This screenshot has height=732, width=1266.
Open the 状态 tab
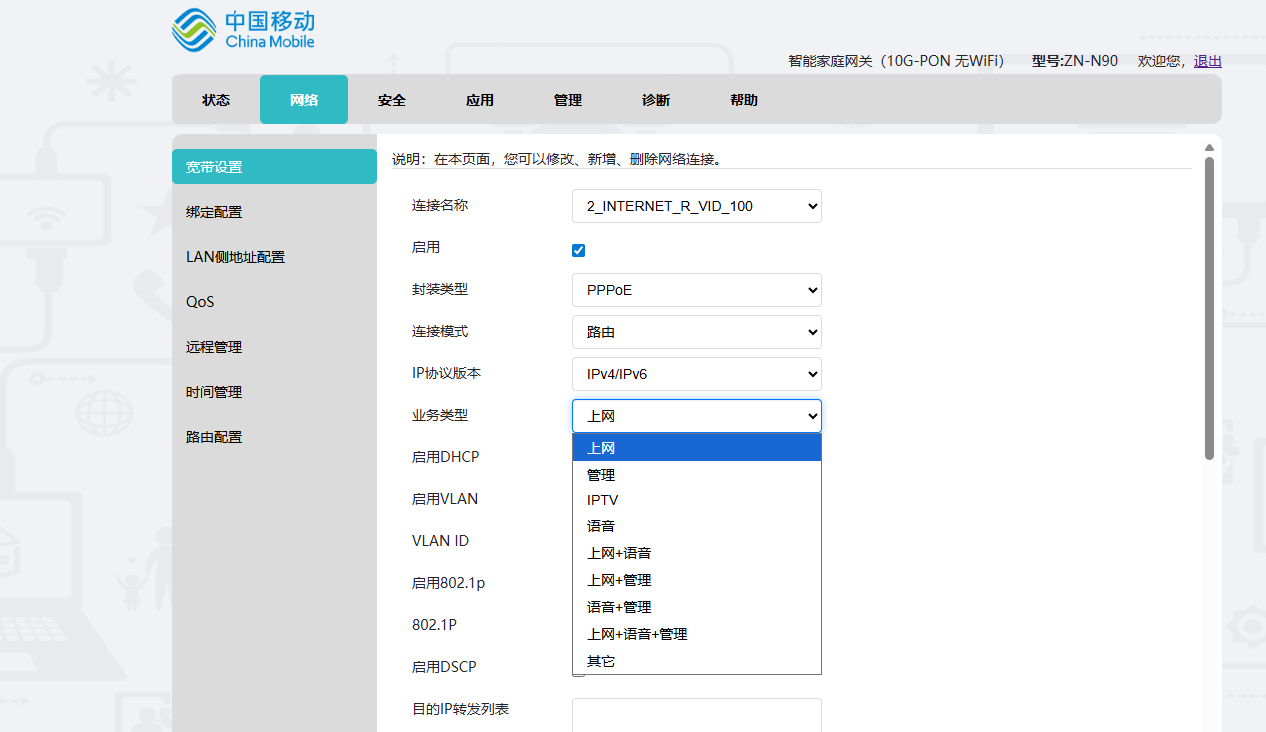click(x=216, y=100)
